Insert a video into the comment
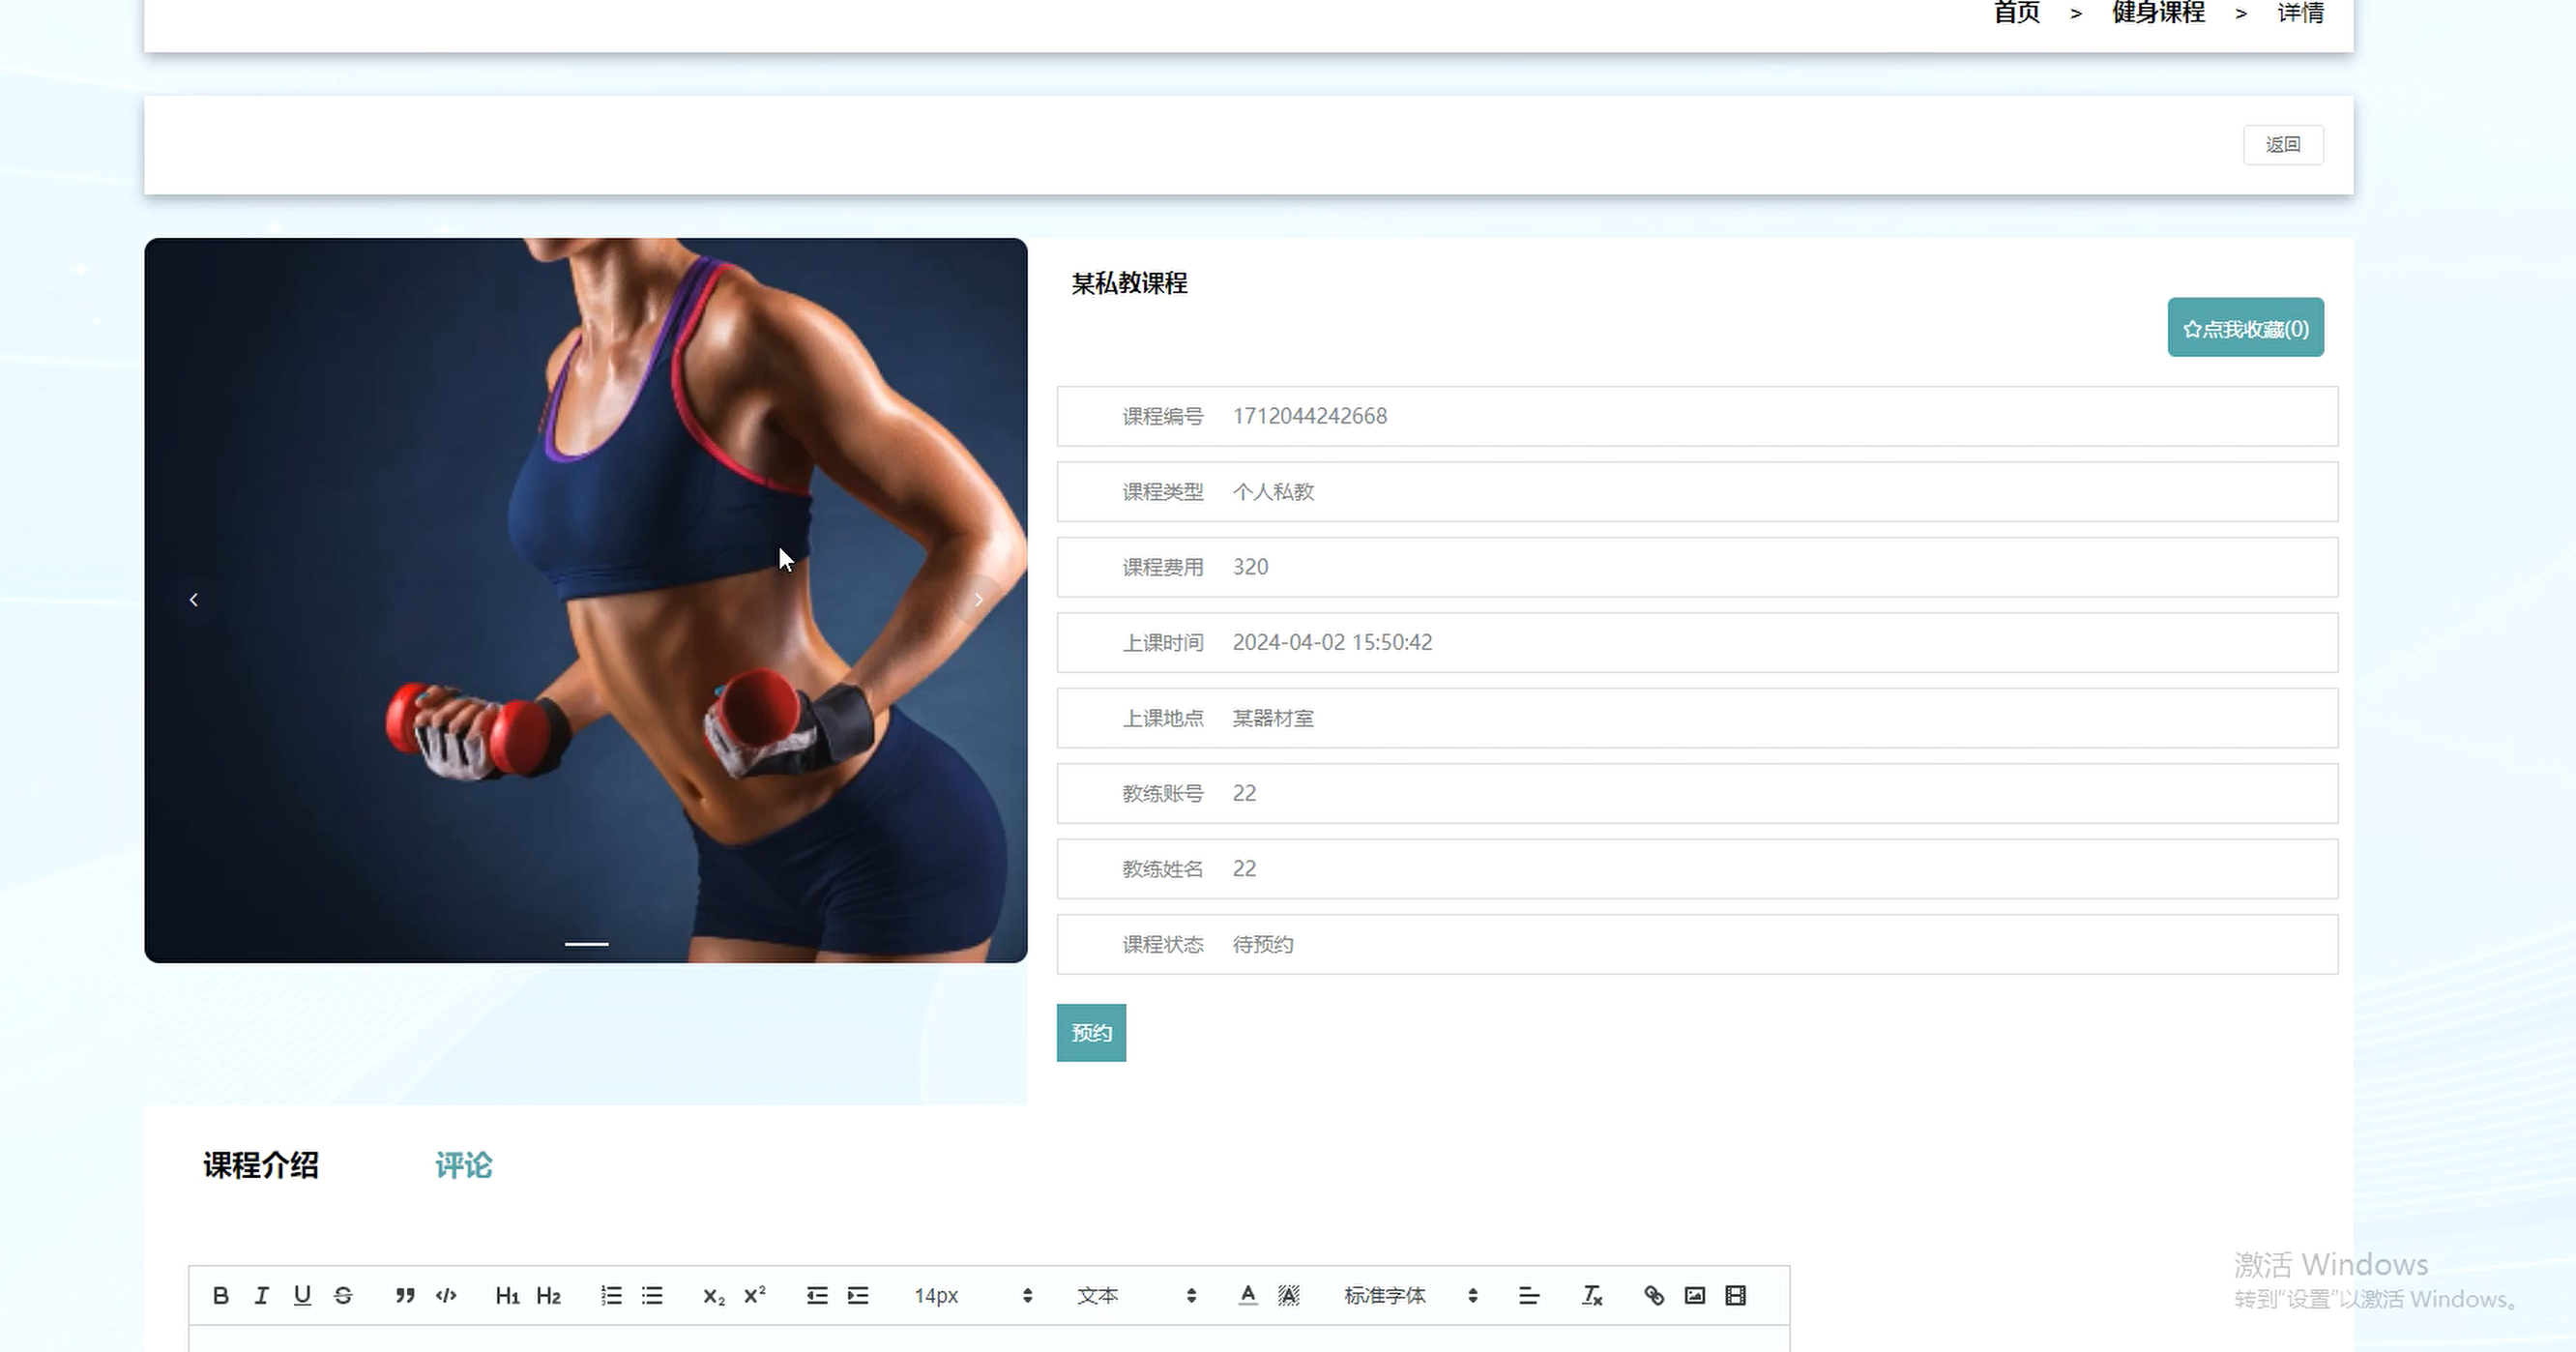2576x1352 pixels. (x=1736, y=1296)
